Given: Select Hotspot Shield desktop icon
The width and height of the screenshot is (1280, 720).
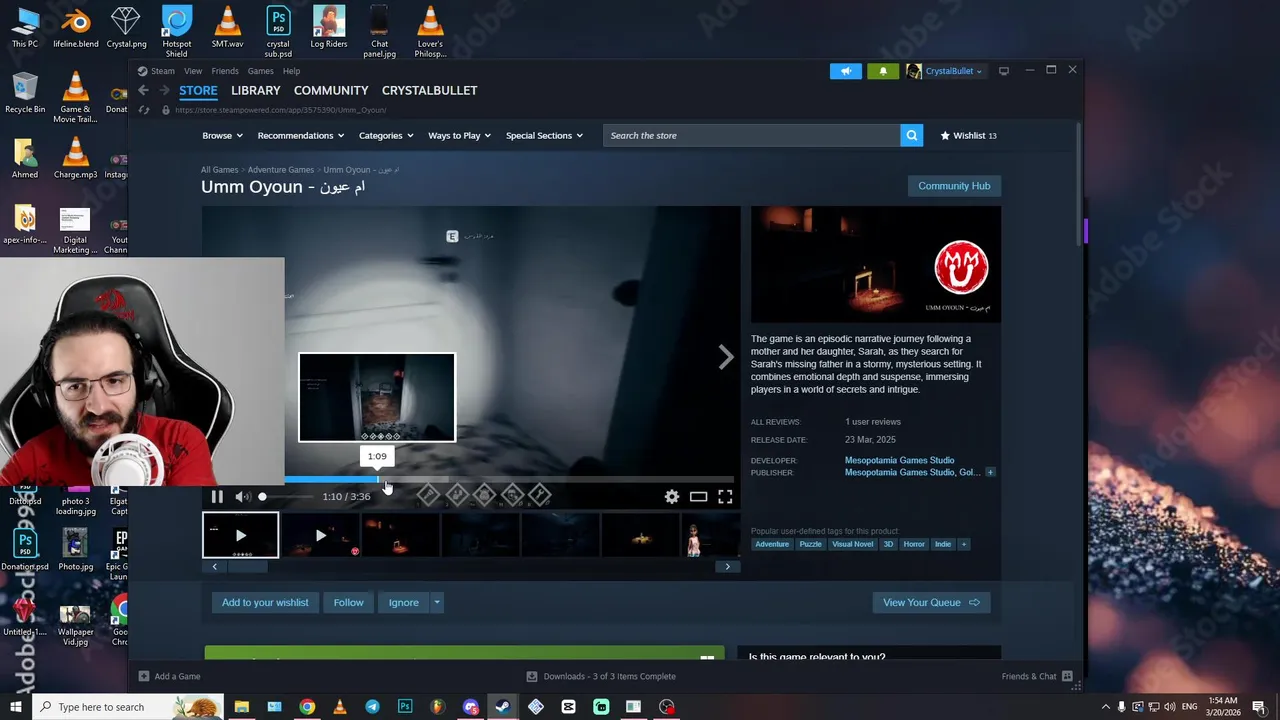Looking at the screenshot, I should pos(177,32).
